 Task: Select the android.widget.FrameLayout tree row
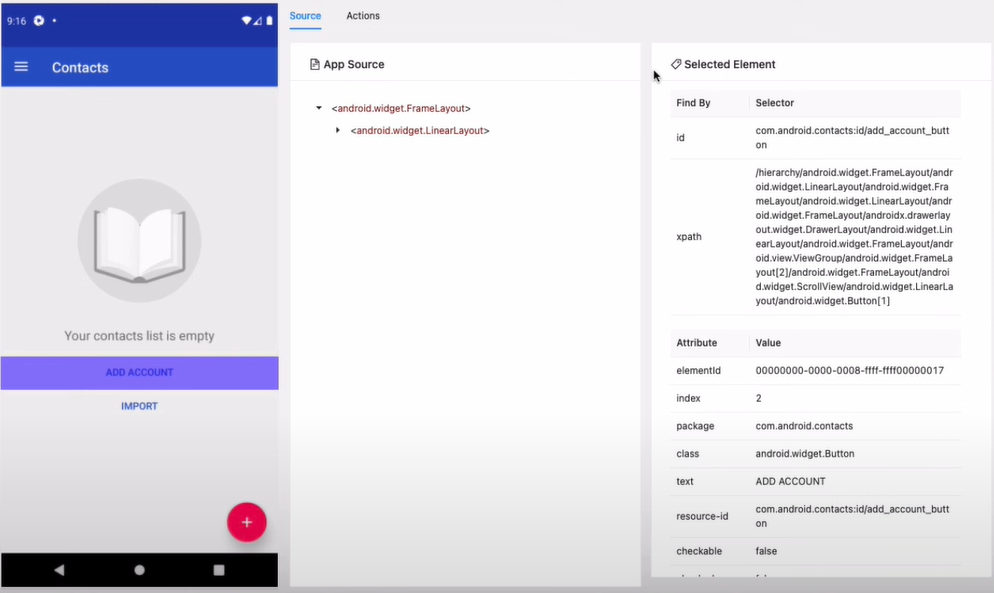[401, 108]
